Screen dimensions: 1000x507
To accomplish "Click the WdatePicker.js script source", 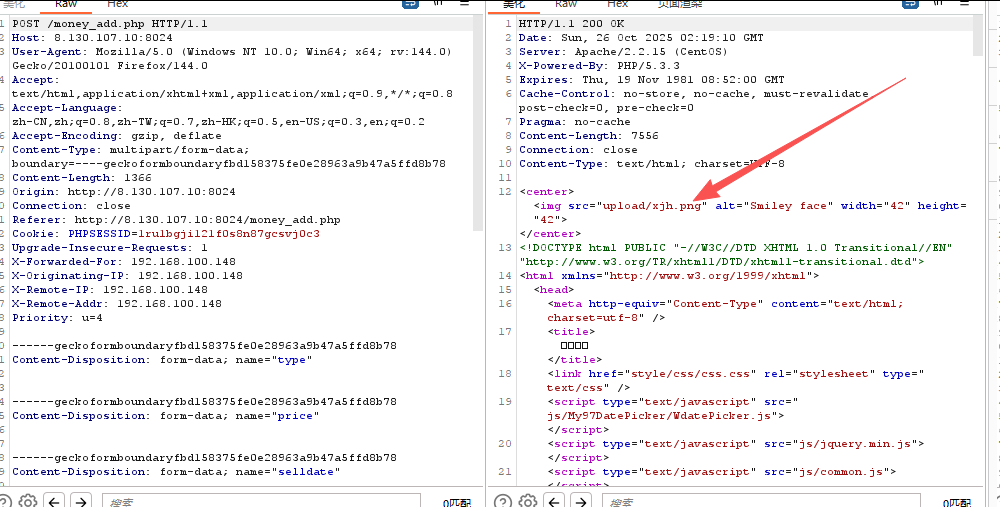I will [x=658, y=416].
